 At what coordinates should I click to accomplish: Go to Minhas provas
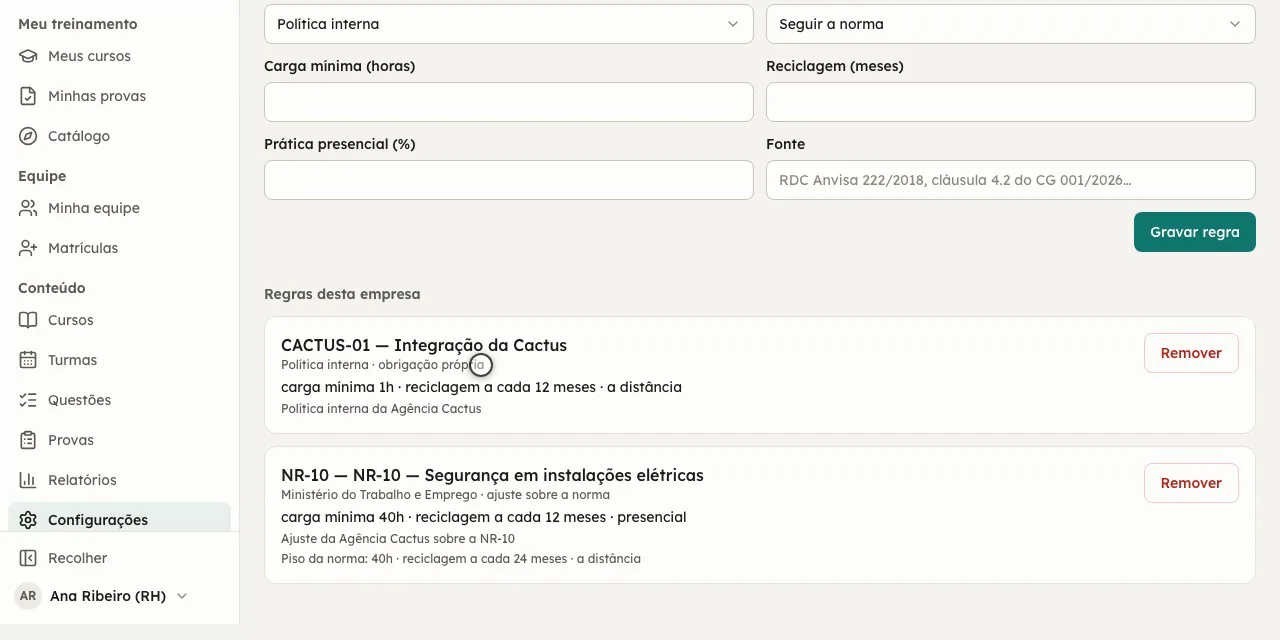point(119,96)
